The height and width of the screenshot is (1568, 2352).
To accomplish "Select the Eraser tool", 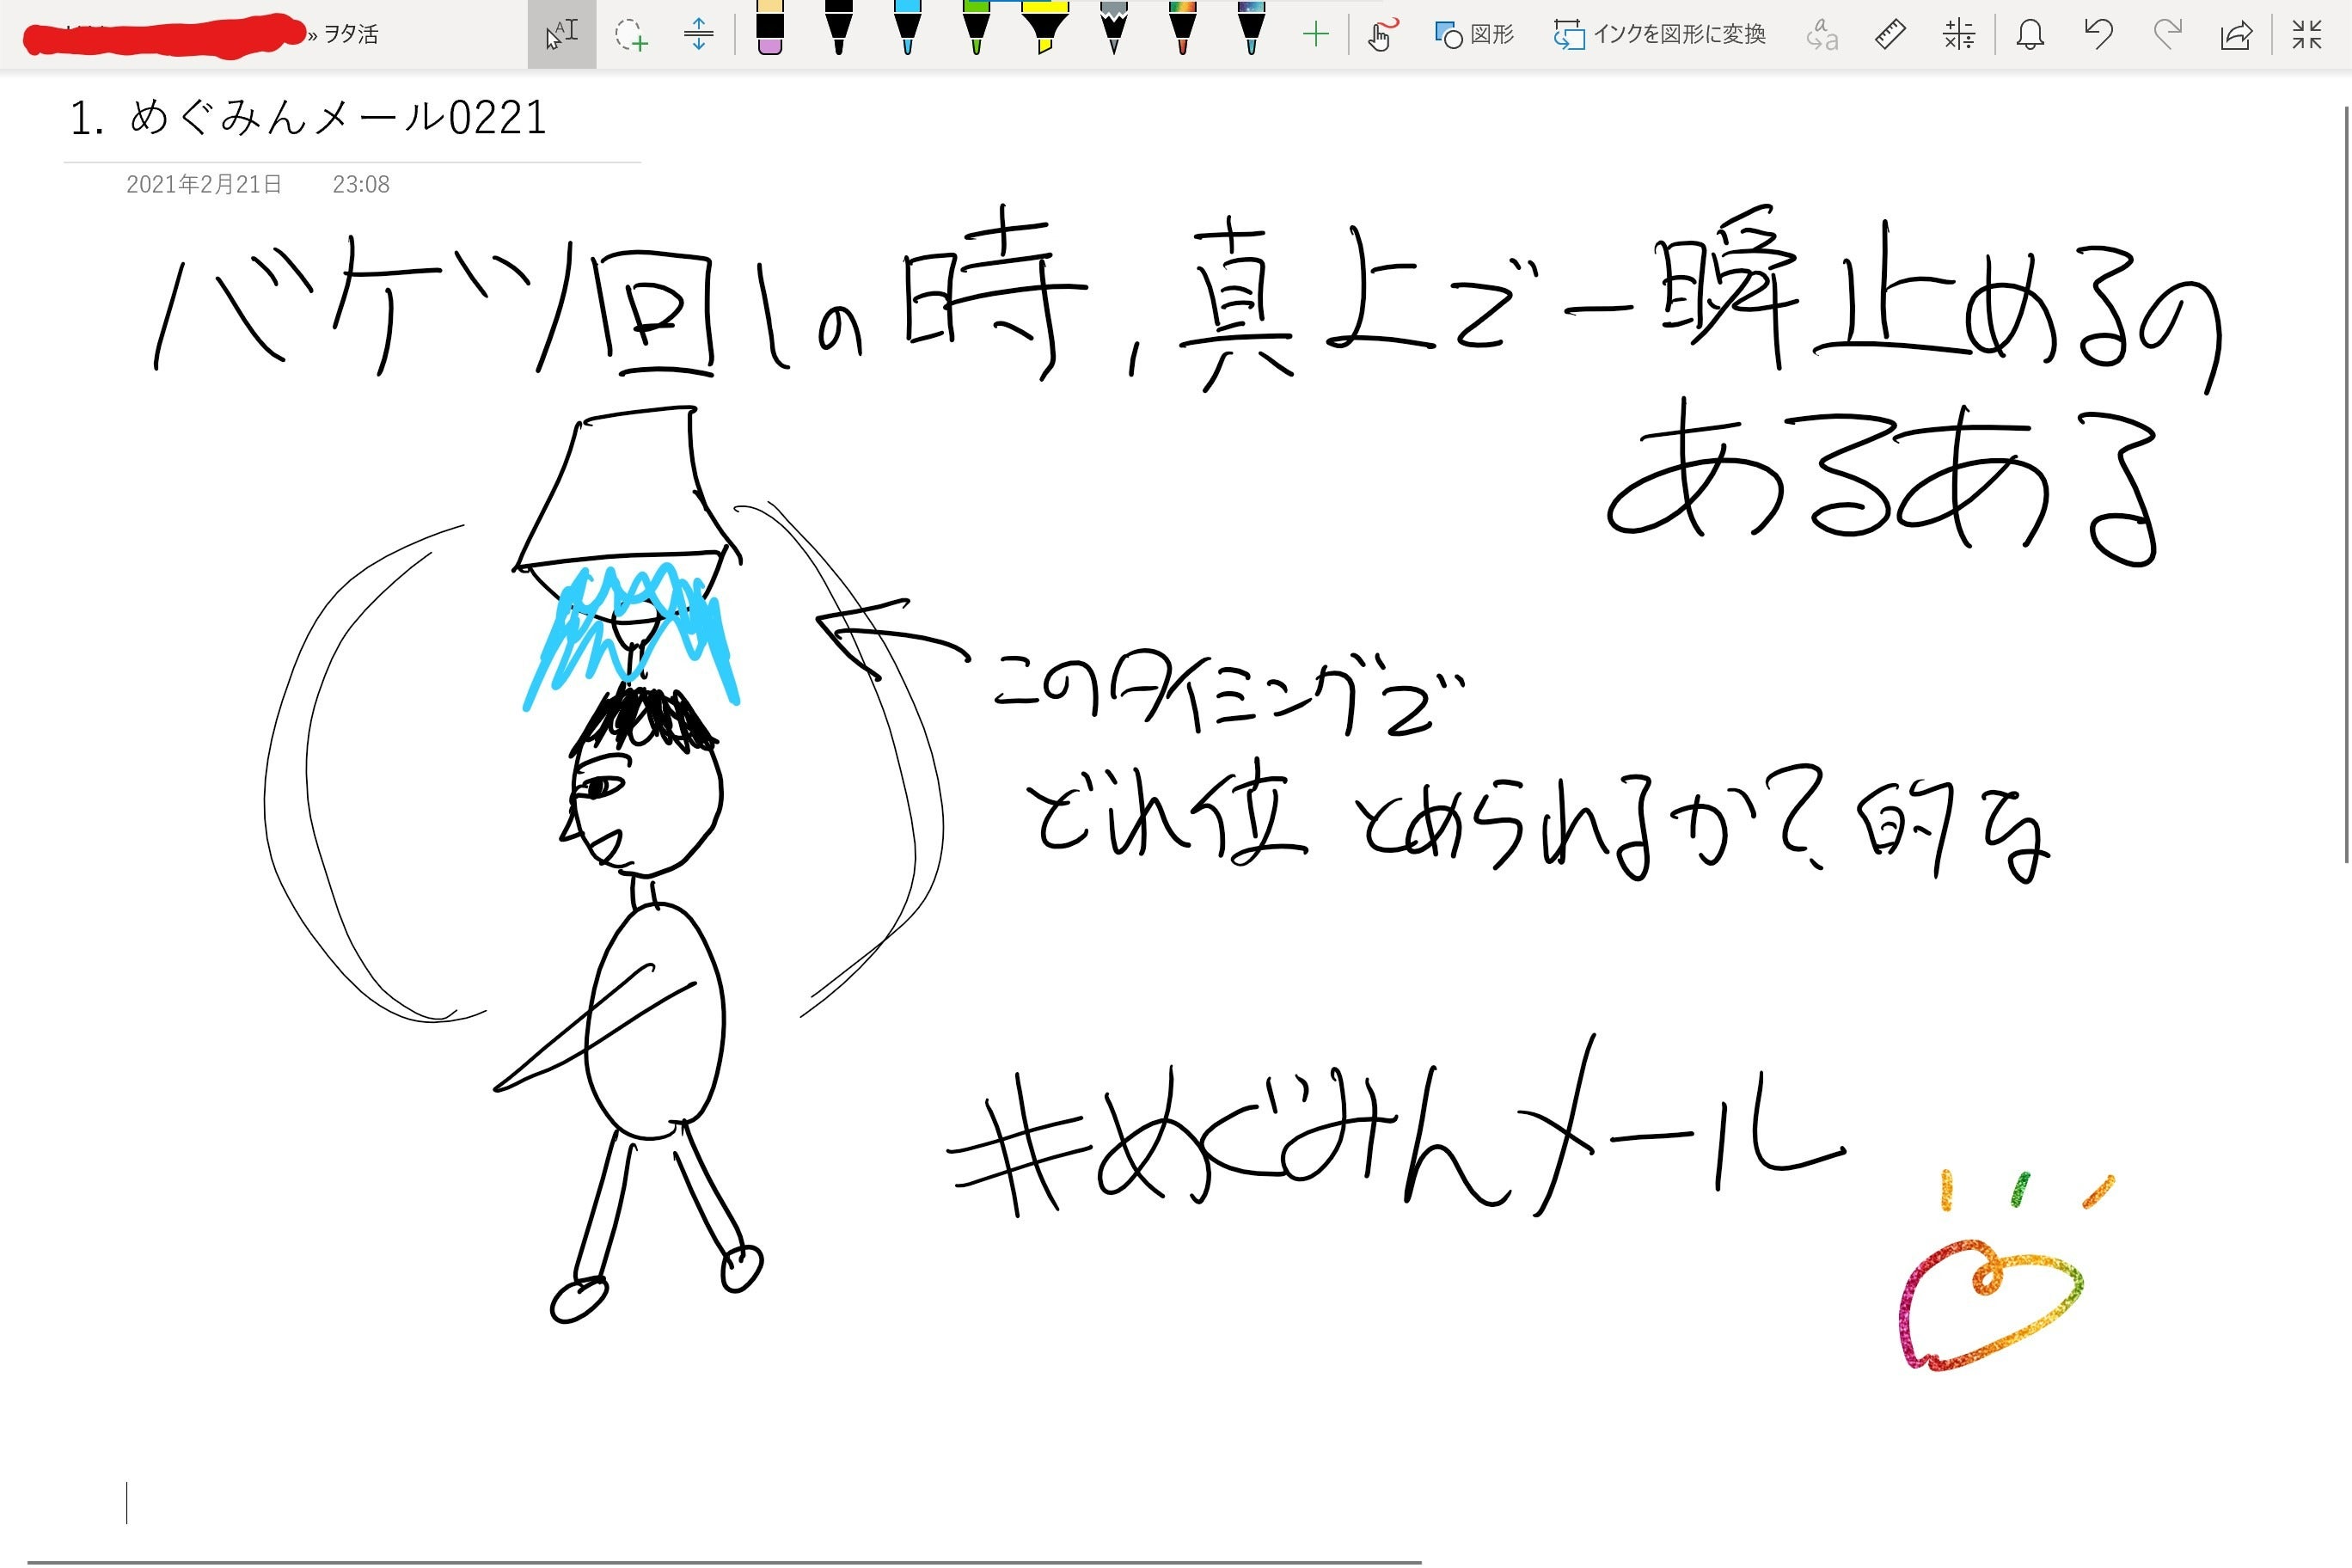I will click(x=770, y=35).
